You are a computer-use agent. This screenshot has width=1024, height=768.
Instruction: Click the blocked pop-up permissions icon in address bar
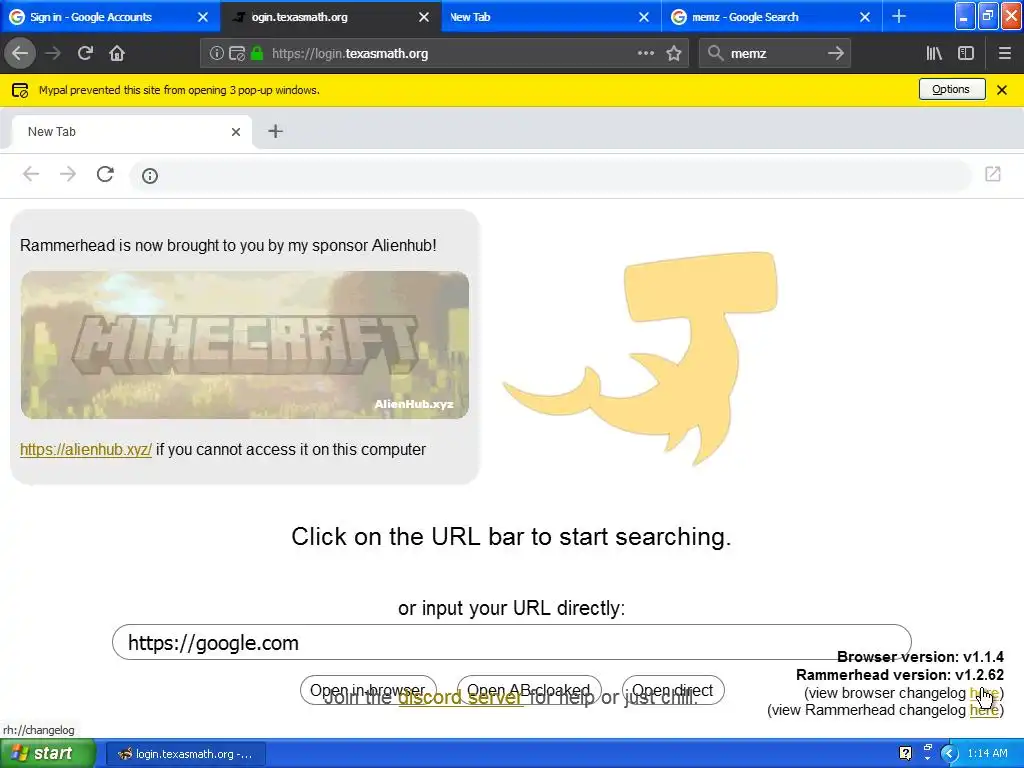[x=237, y=54]
